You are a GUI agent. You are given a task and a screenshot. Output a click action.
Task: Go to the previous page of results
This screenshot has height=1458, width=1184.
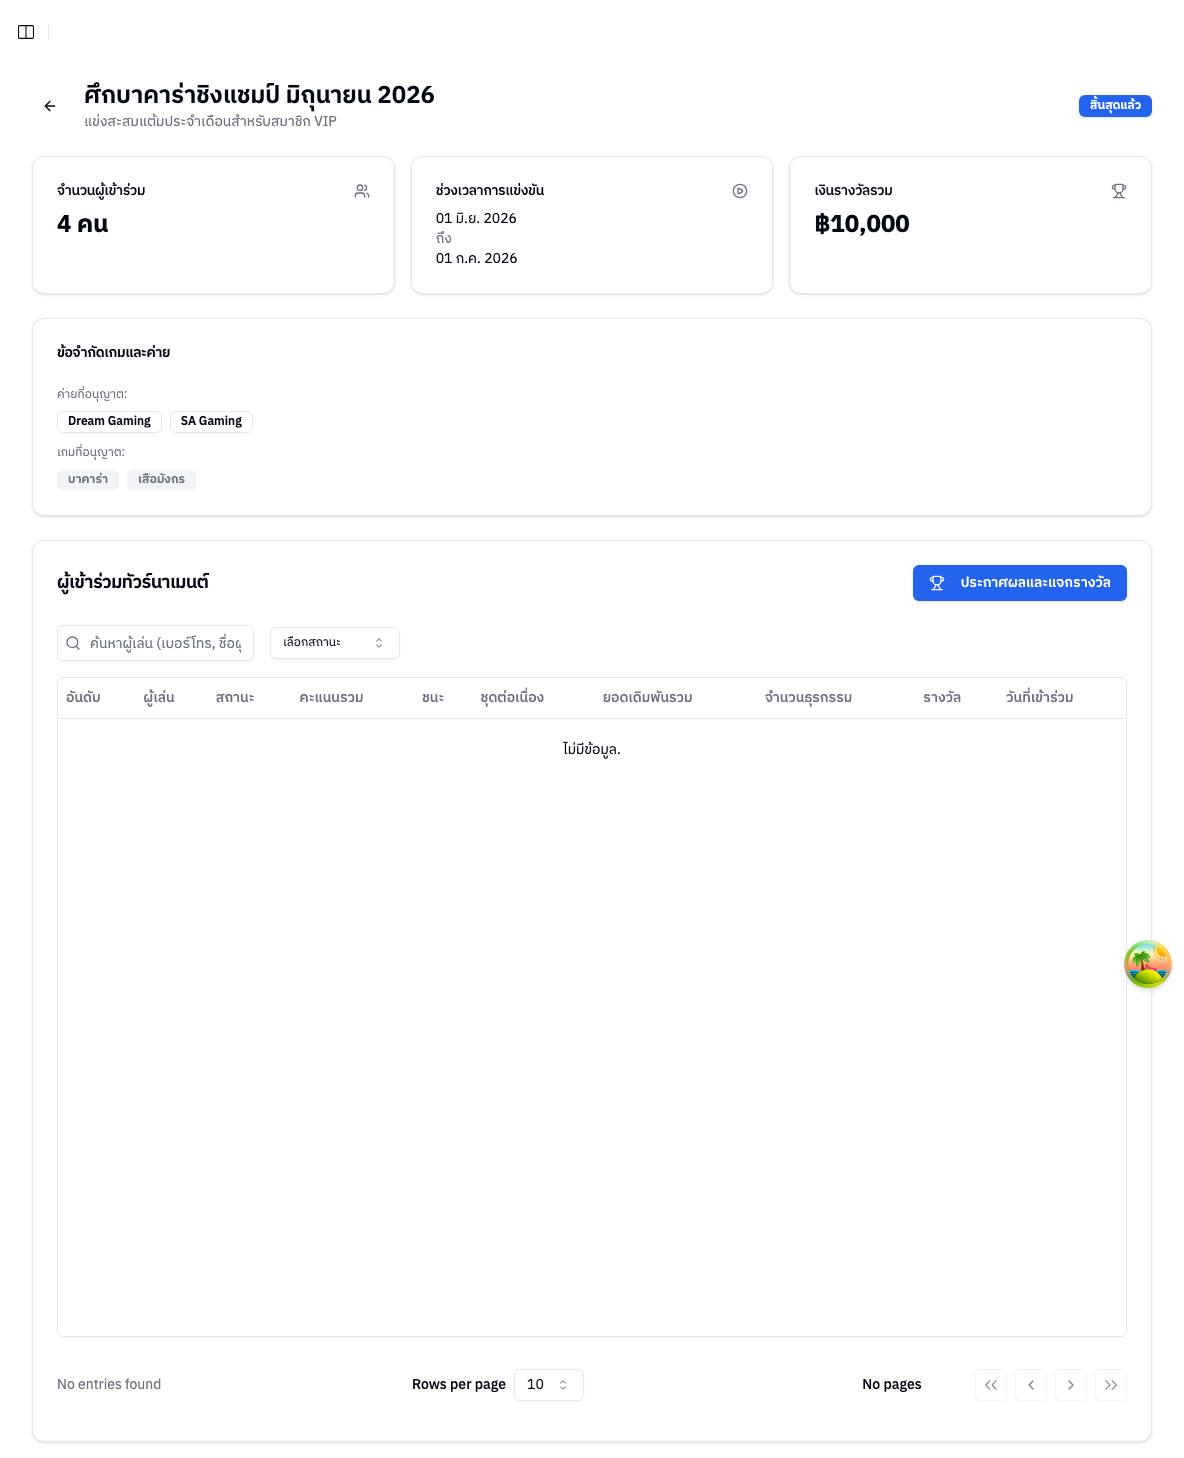[x=1031, y=1385]
